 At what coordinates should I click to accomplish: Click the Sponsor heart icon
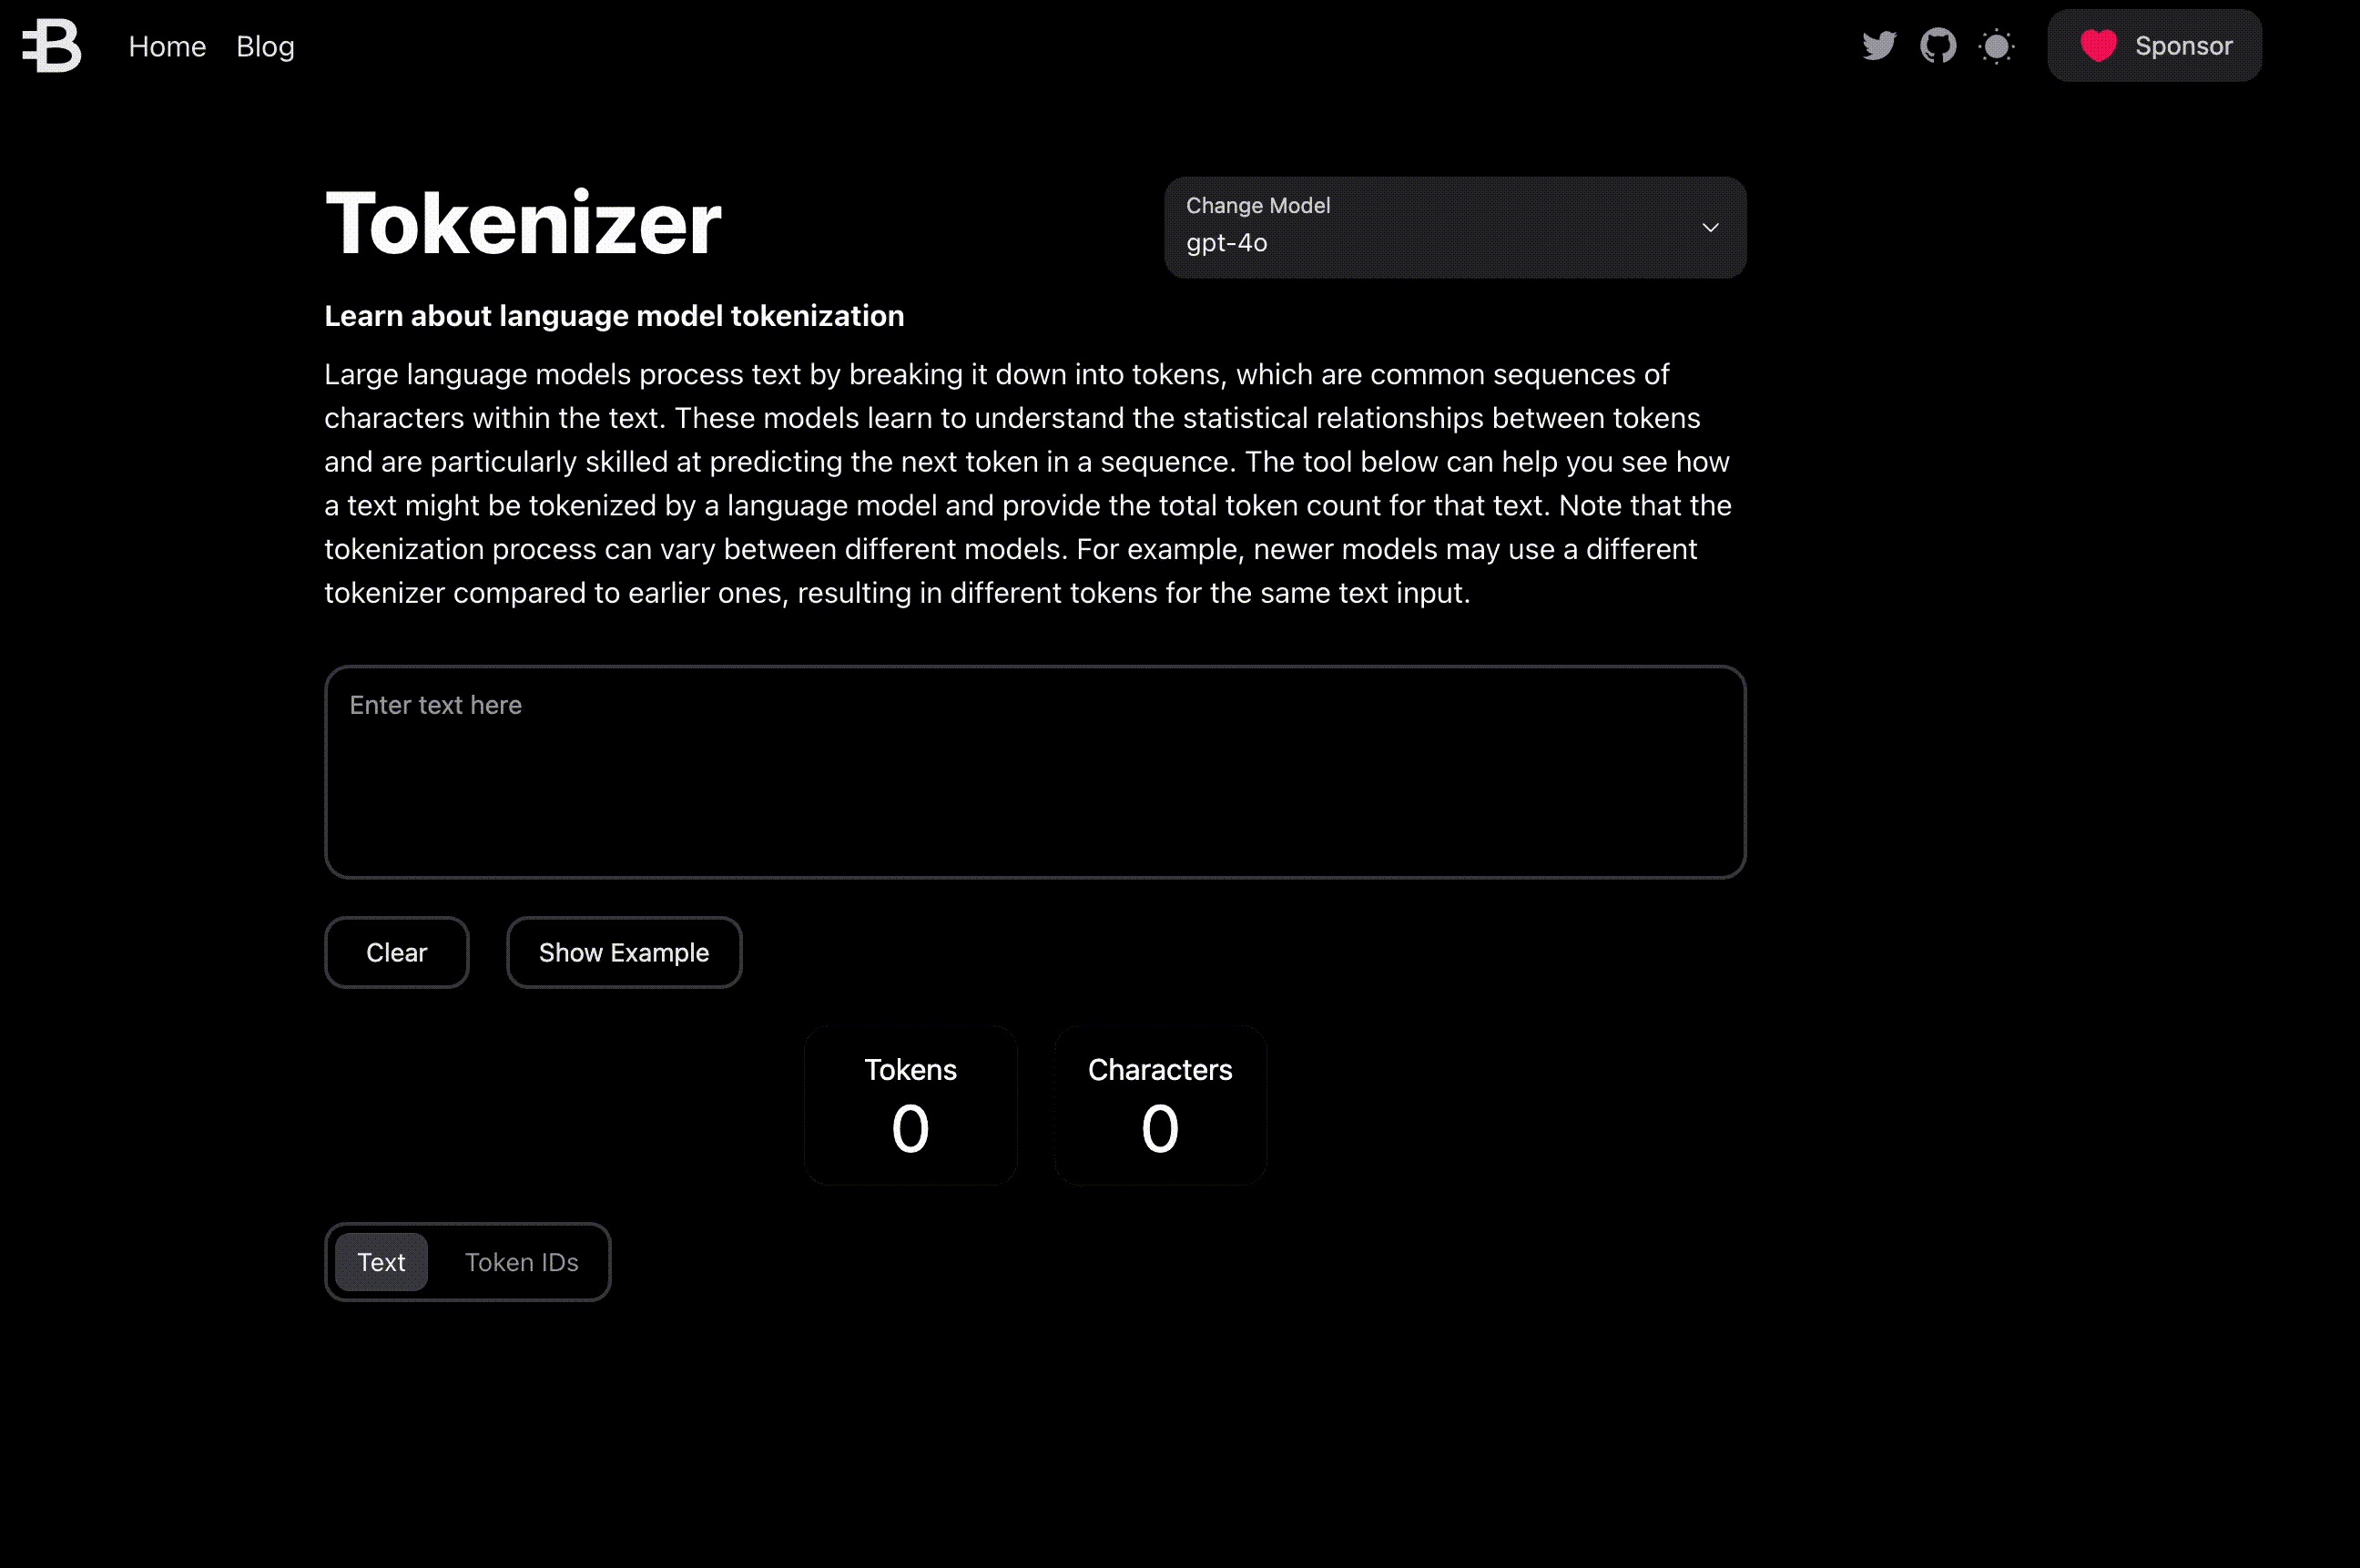coord(2100,46)
